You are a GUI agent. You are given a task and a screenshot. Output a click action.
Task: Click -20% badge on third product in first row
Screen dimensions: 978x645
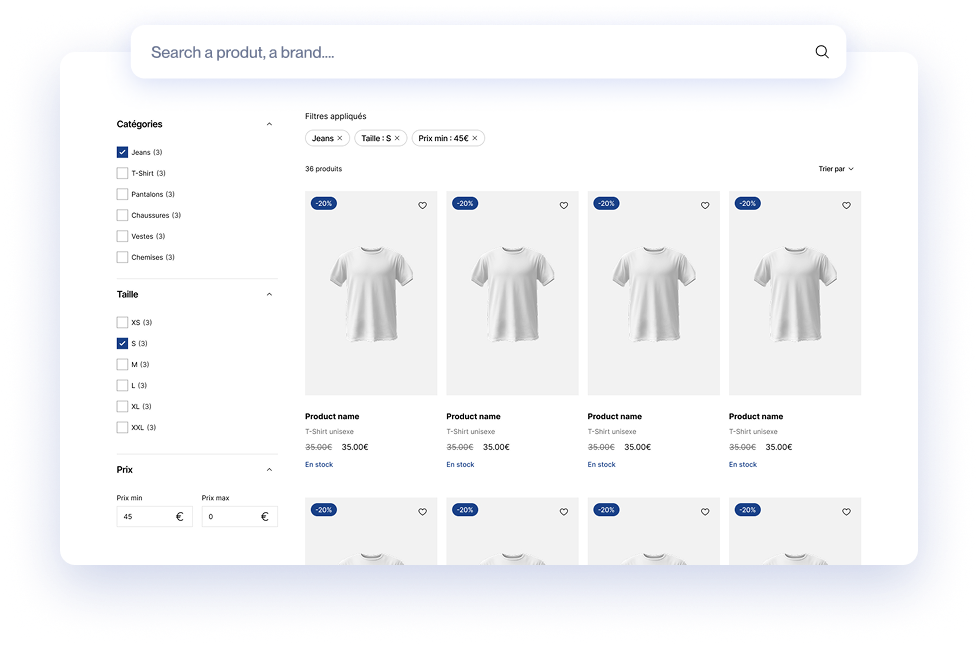coord(606,203)
